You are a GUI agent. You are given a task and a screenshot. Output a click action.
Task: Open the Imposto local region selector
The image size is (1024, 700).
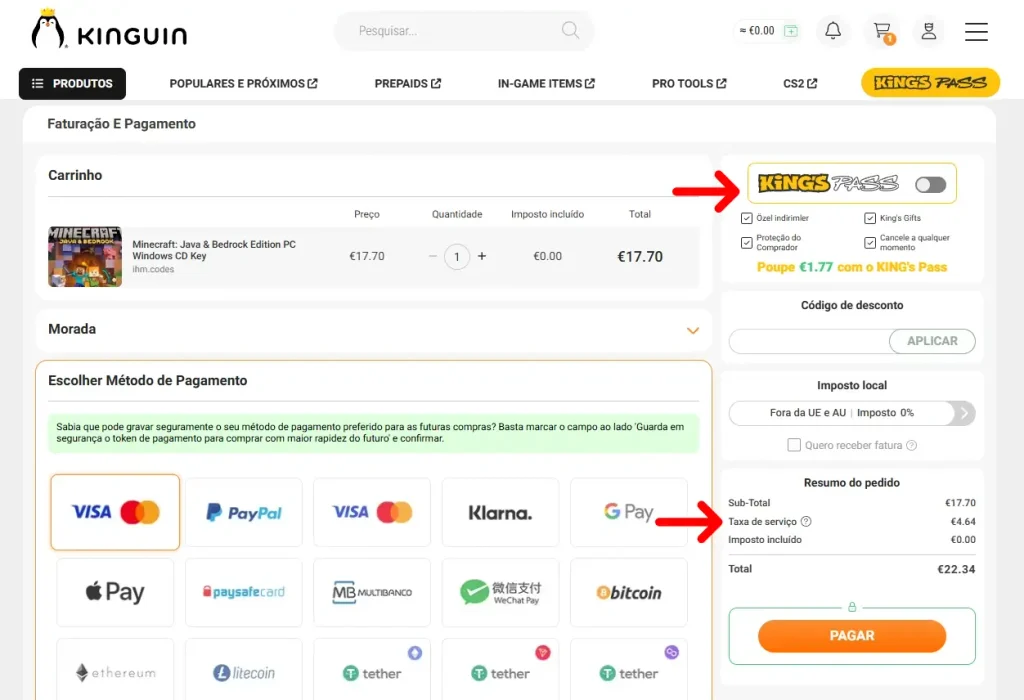852,413
